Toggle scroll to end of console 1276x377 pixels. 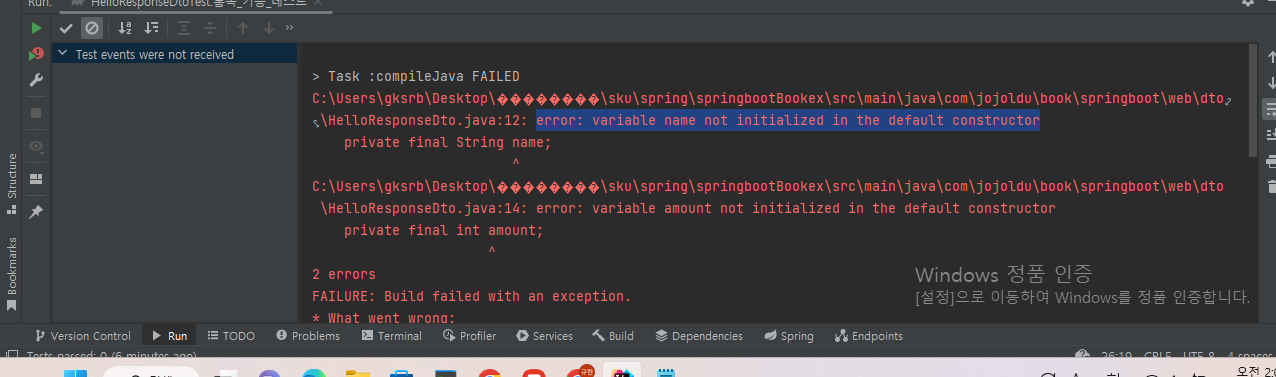click(x=1270, y=133)
